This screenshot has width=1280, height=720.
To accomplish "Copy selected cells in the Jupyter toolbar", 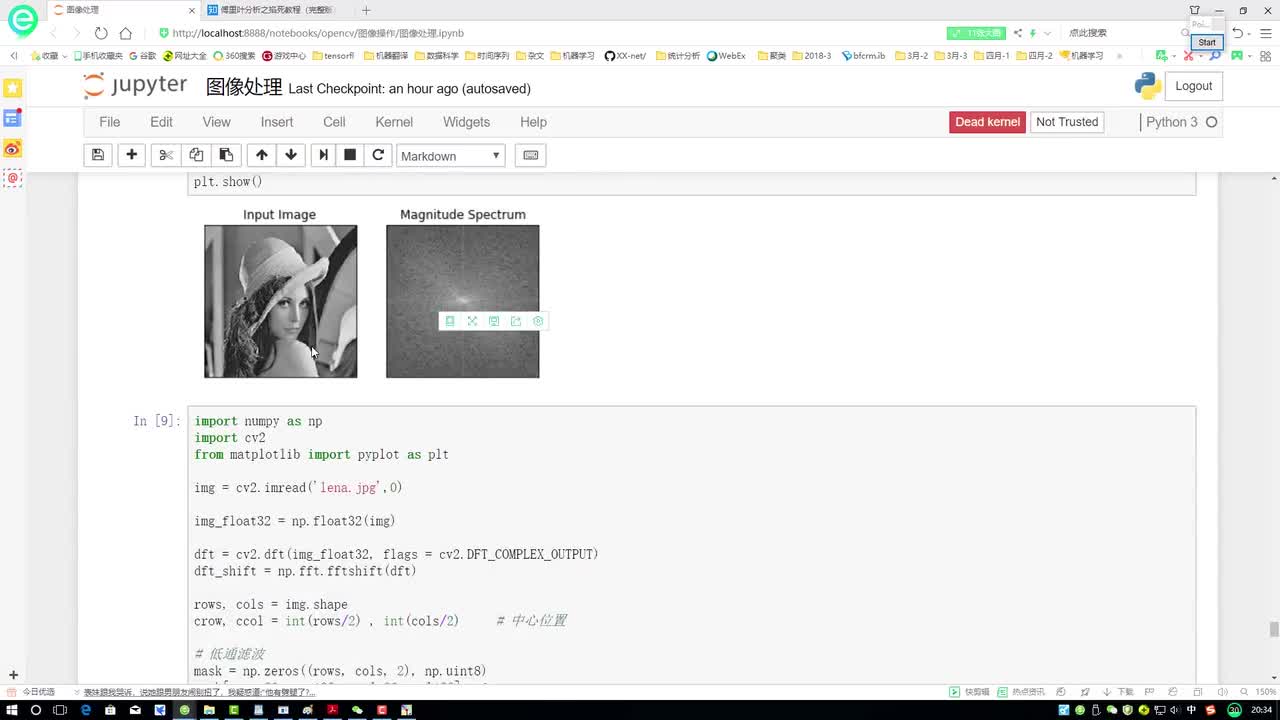I will 196,155.
